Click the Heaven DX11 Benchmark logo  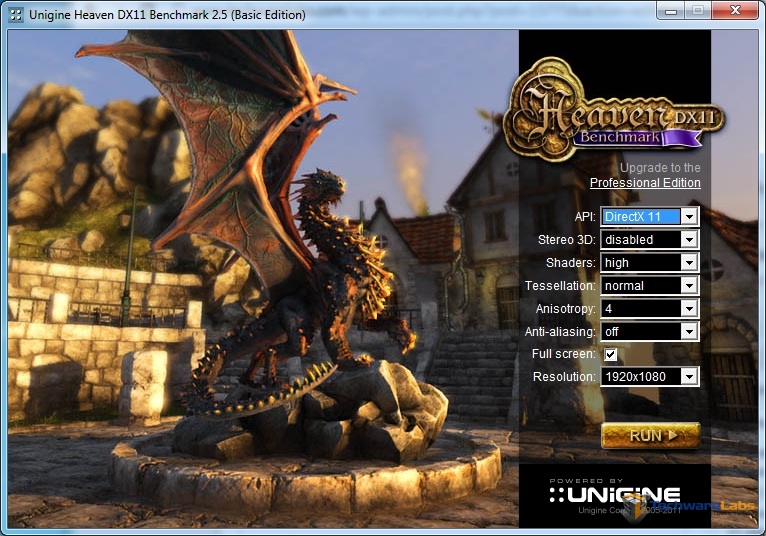click(614, 110)
